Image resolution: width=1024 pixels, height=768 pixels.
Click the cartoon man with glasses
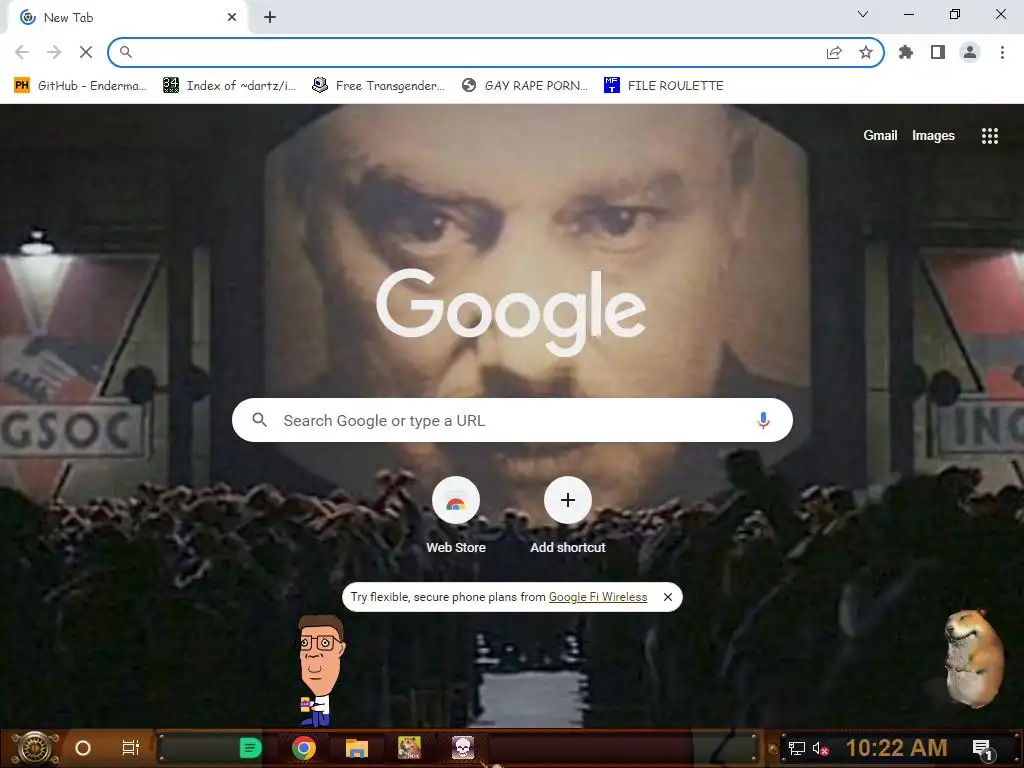[x=319, y=671]
